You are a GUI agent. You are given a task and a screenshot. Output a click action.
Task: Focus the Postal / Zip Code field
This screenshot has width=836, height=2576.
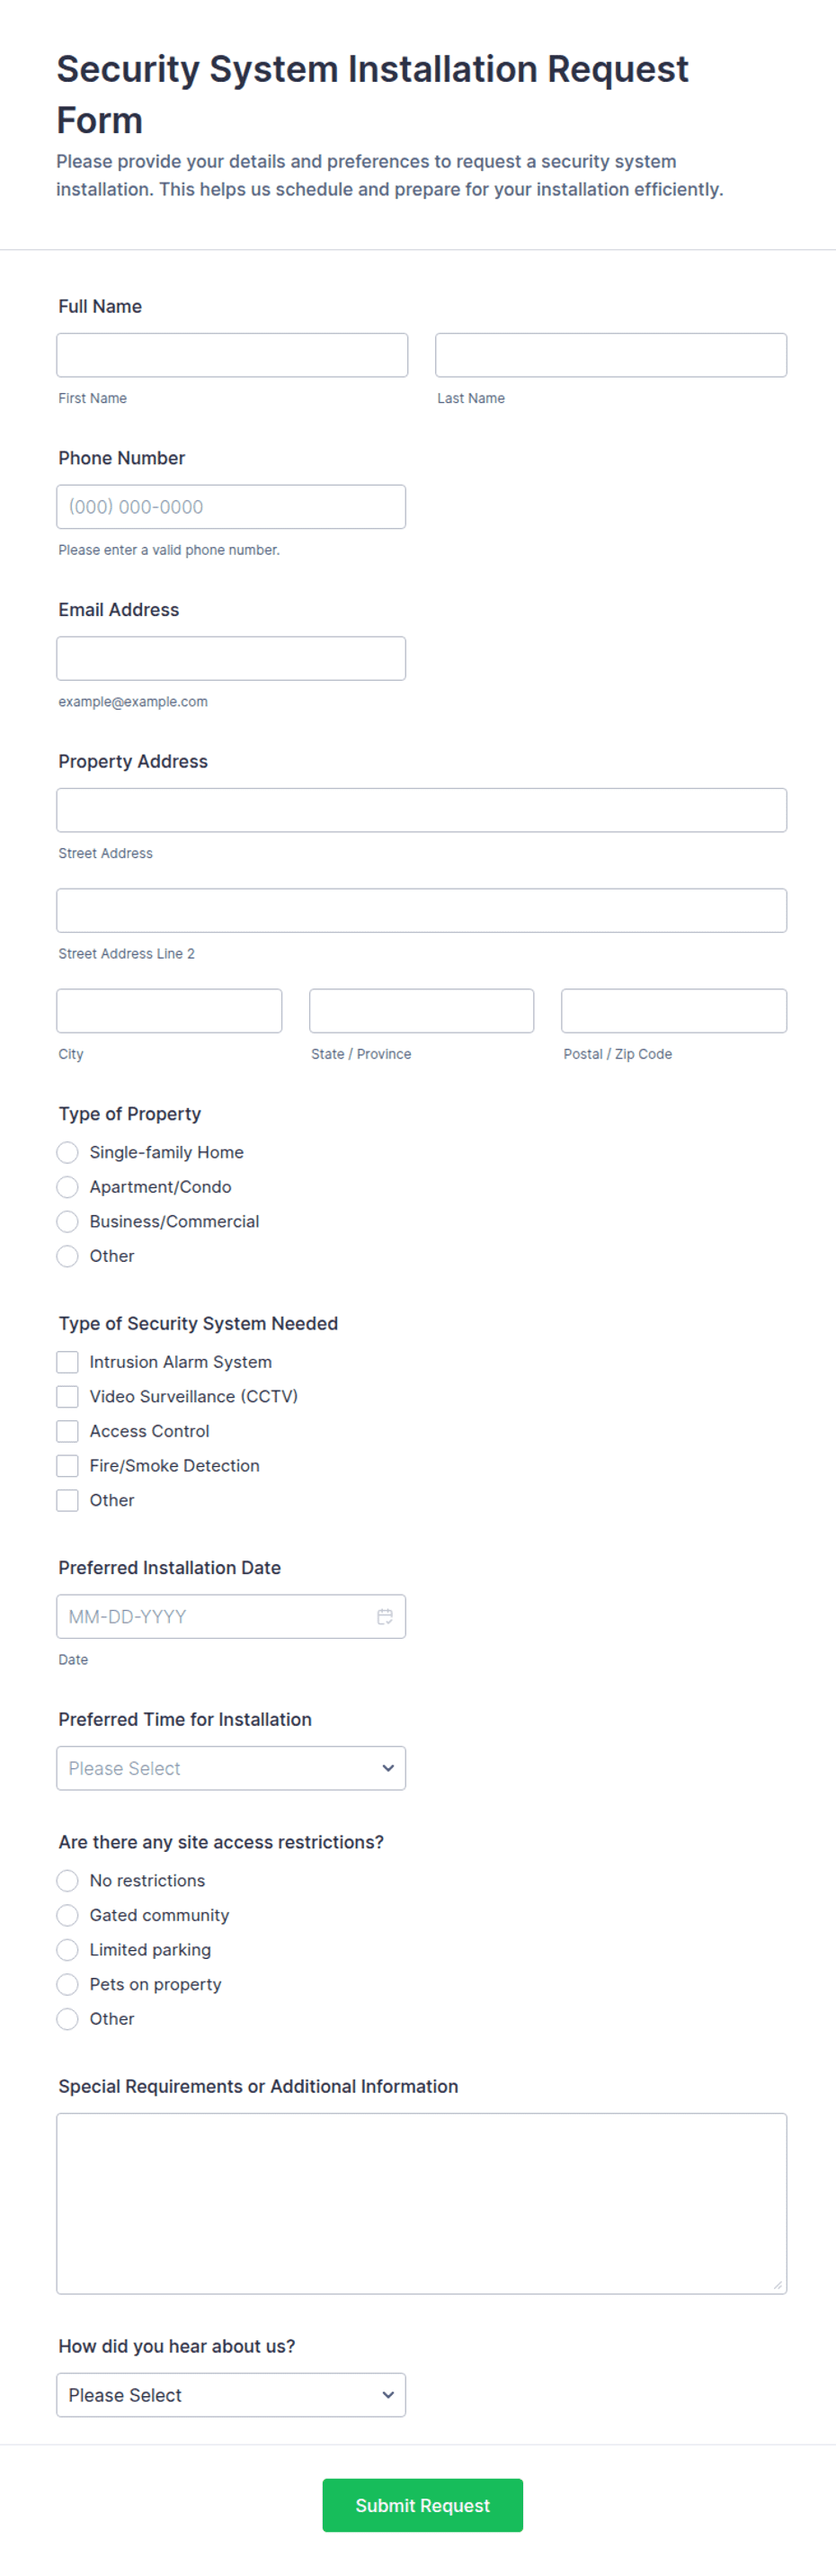[x=674, y=1011]
